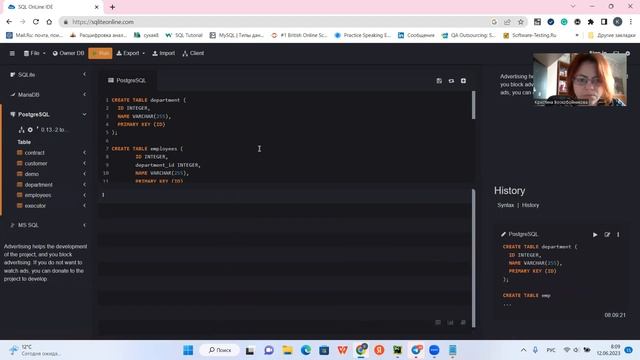Switch to the PostgreSQL editor tab
The image size is (640, 360).
coord(127,80)
